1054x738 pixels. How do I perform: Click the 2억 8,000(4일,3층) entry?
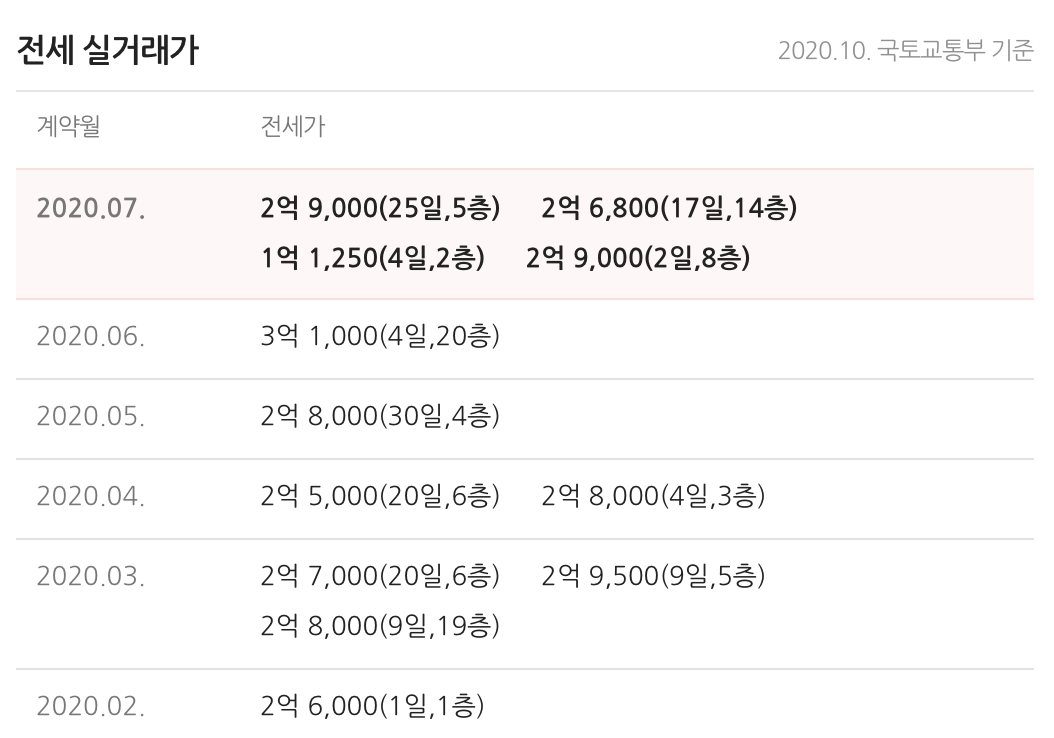tap(653, 497)
